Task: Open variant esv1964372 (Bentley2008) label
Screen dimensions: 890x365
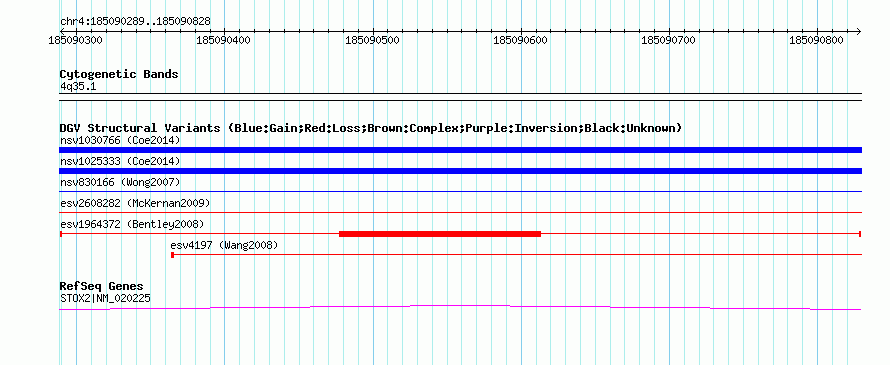Action: (x=132, y=224)
